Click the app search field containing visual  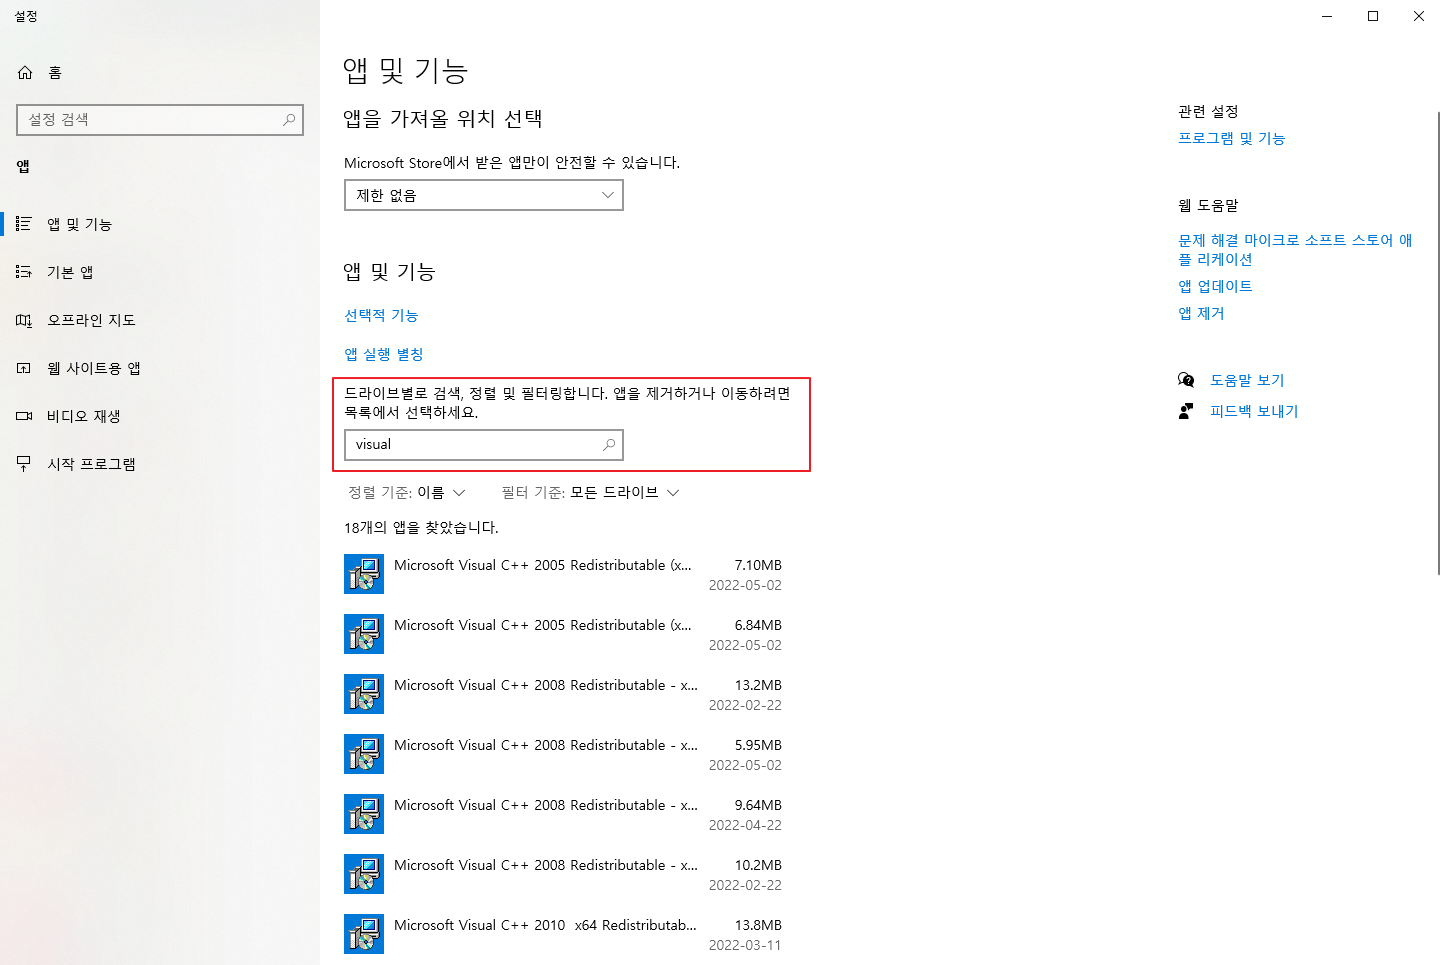(x=484, y=445)
